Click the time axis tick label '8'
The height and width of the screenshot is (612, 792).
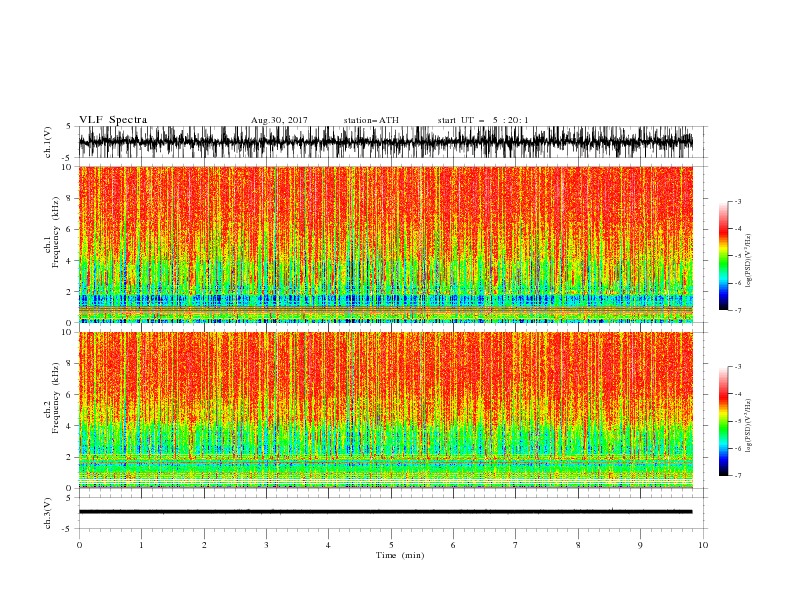pyautogui.click(x=578, y=545)
